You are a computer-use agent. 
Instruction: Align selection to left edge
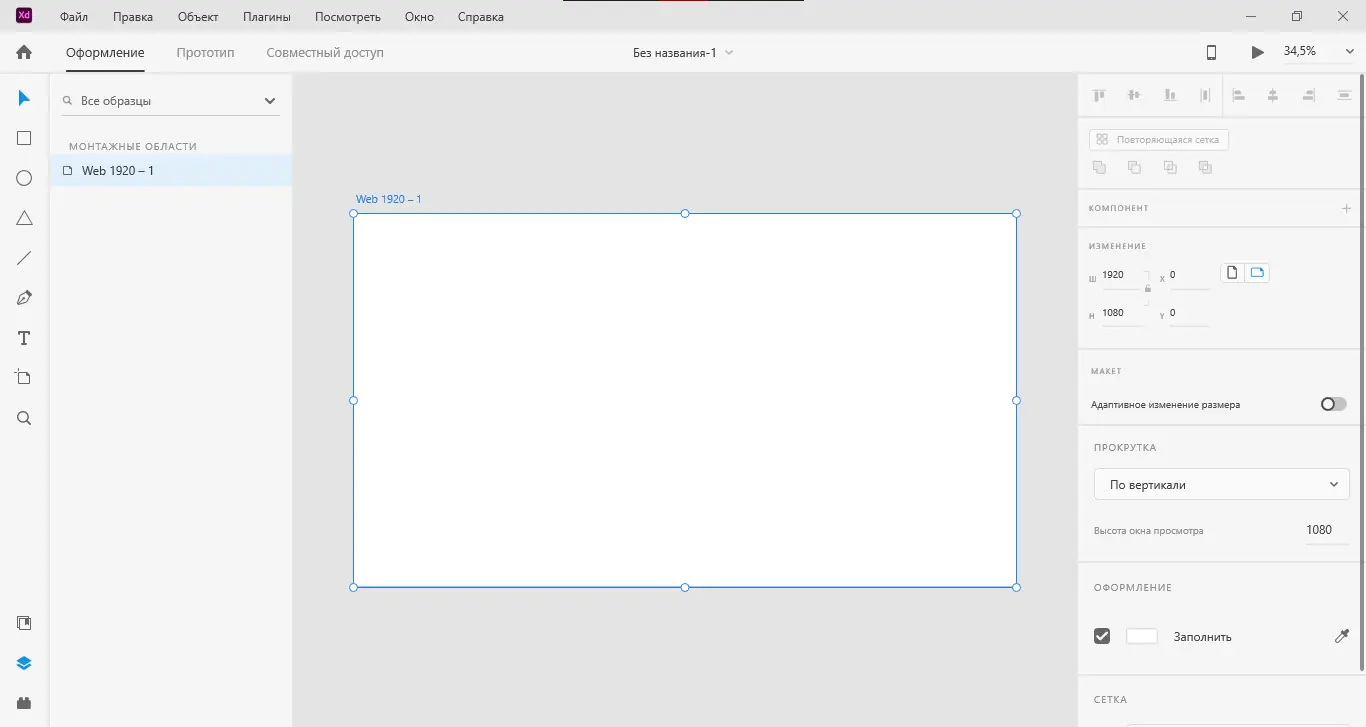1238,95
